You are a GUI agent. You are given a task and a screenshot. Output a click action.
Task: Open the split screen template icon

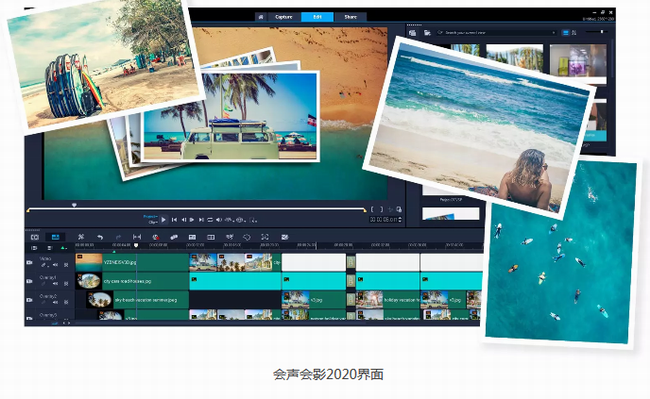(x=211, y=237)
